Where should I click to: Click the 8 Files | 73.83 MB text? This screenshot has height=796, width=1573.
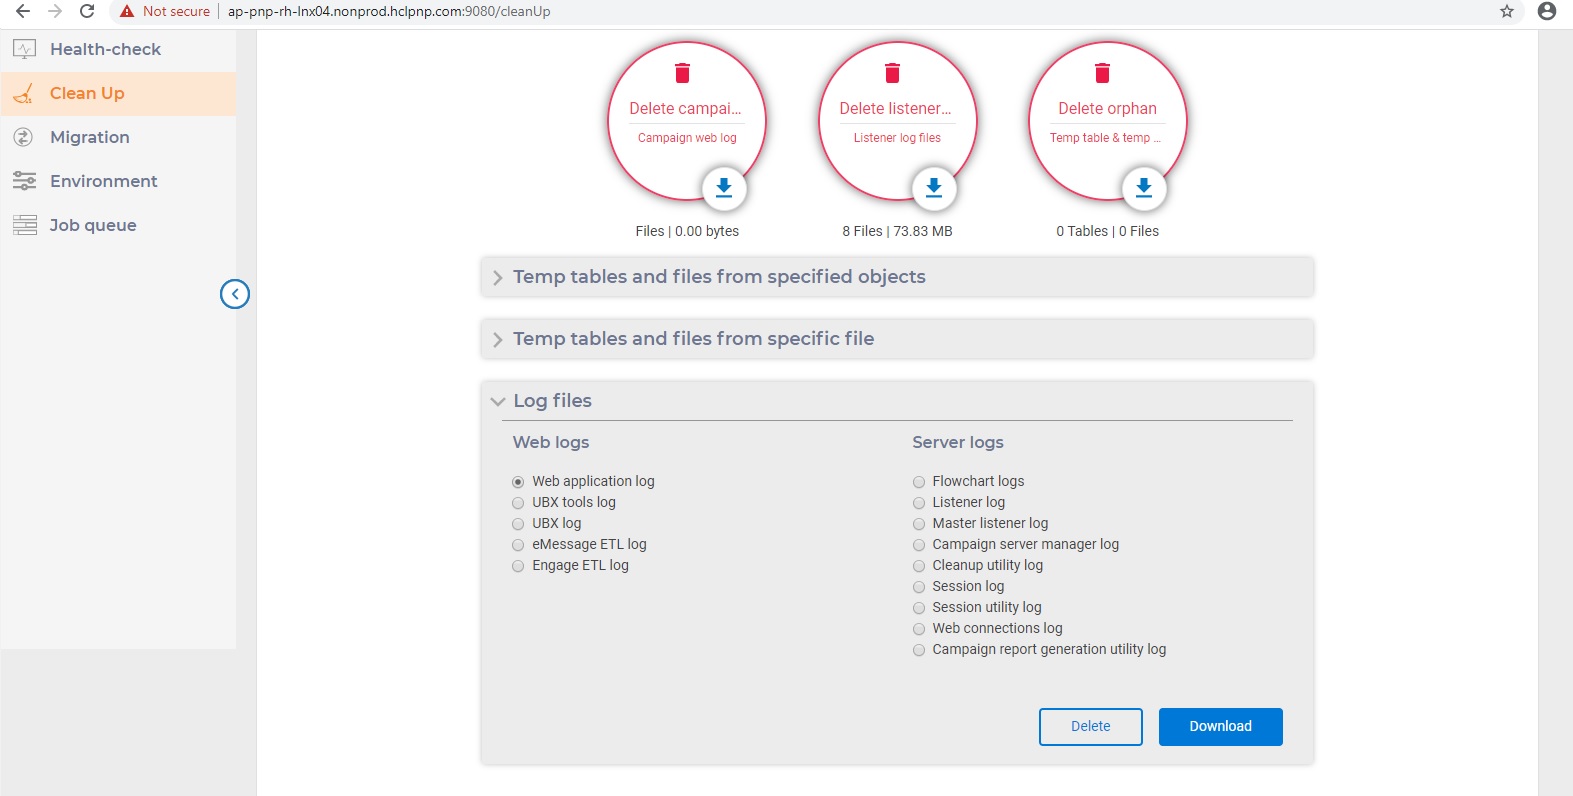pos(897,231)
